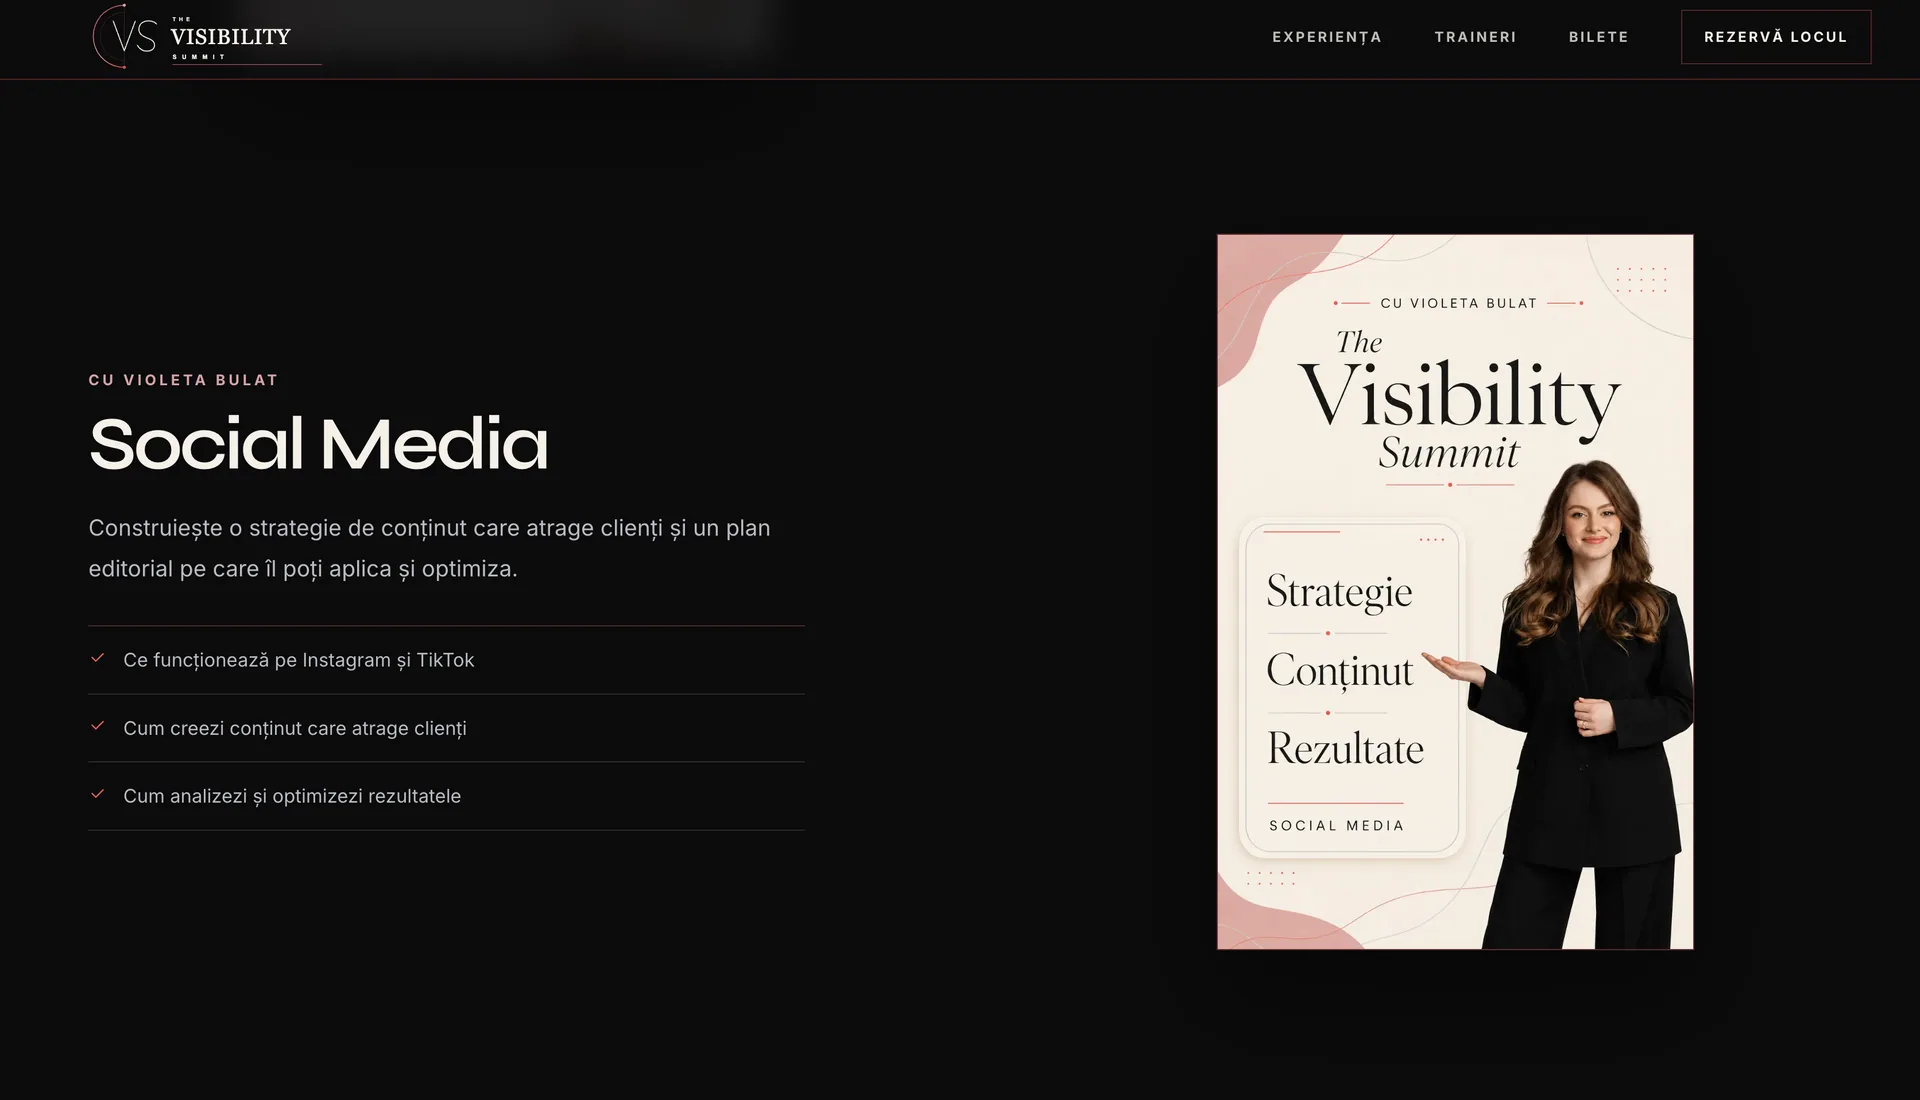The height and width of the screenshot is (1100, 1920).
Task: Click the Rezervă Locul button
Action: pos(1775,37)
